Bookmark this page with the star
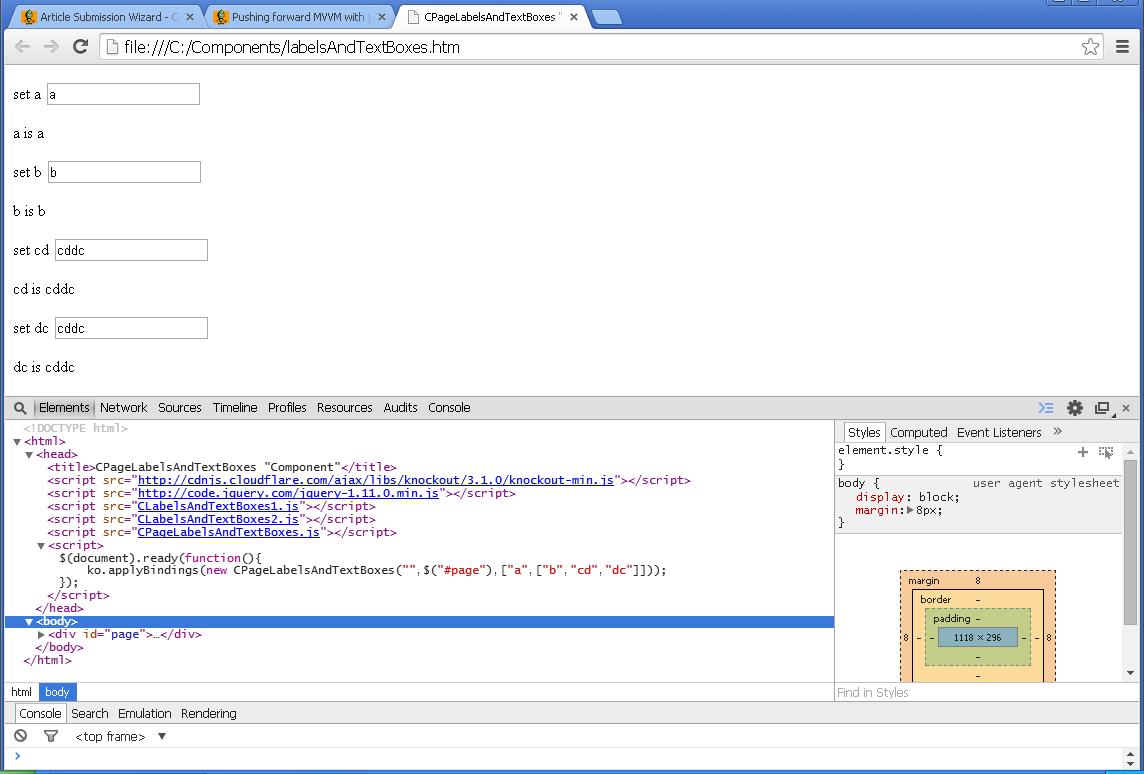 point(1090,47)
